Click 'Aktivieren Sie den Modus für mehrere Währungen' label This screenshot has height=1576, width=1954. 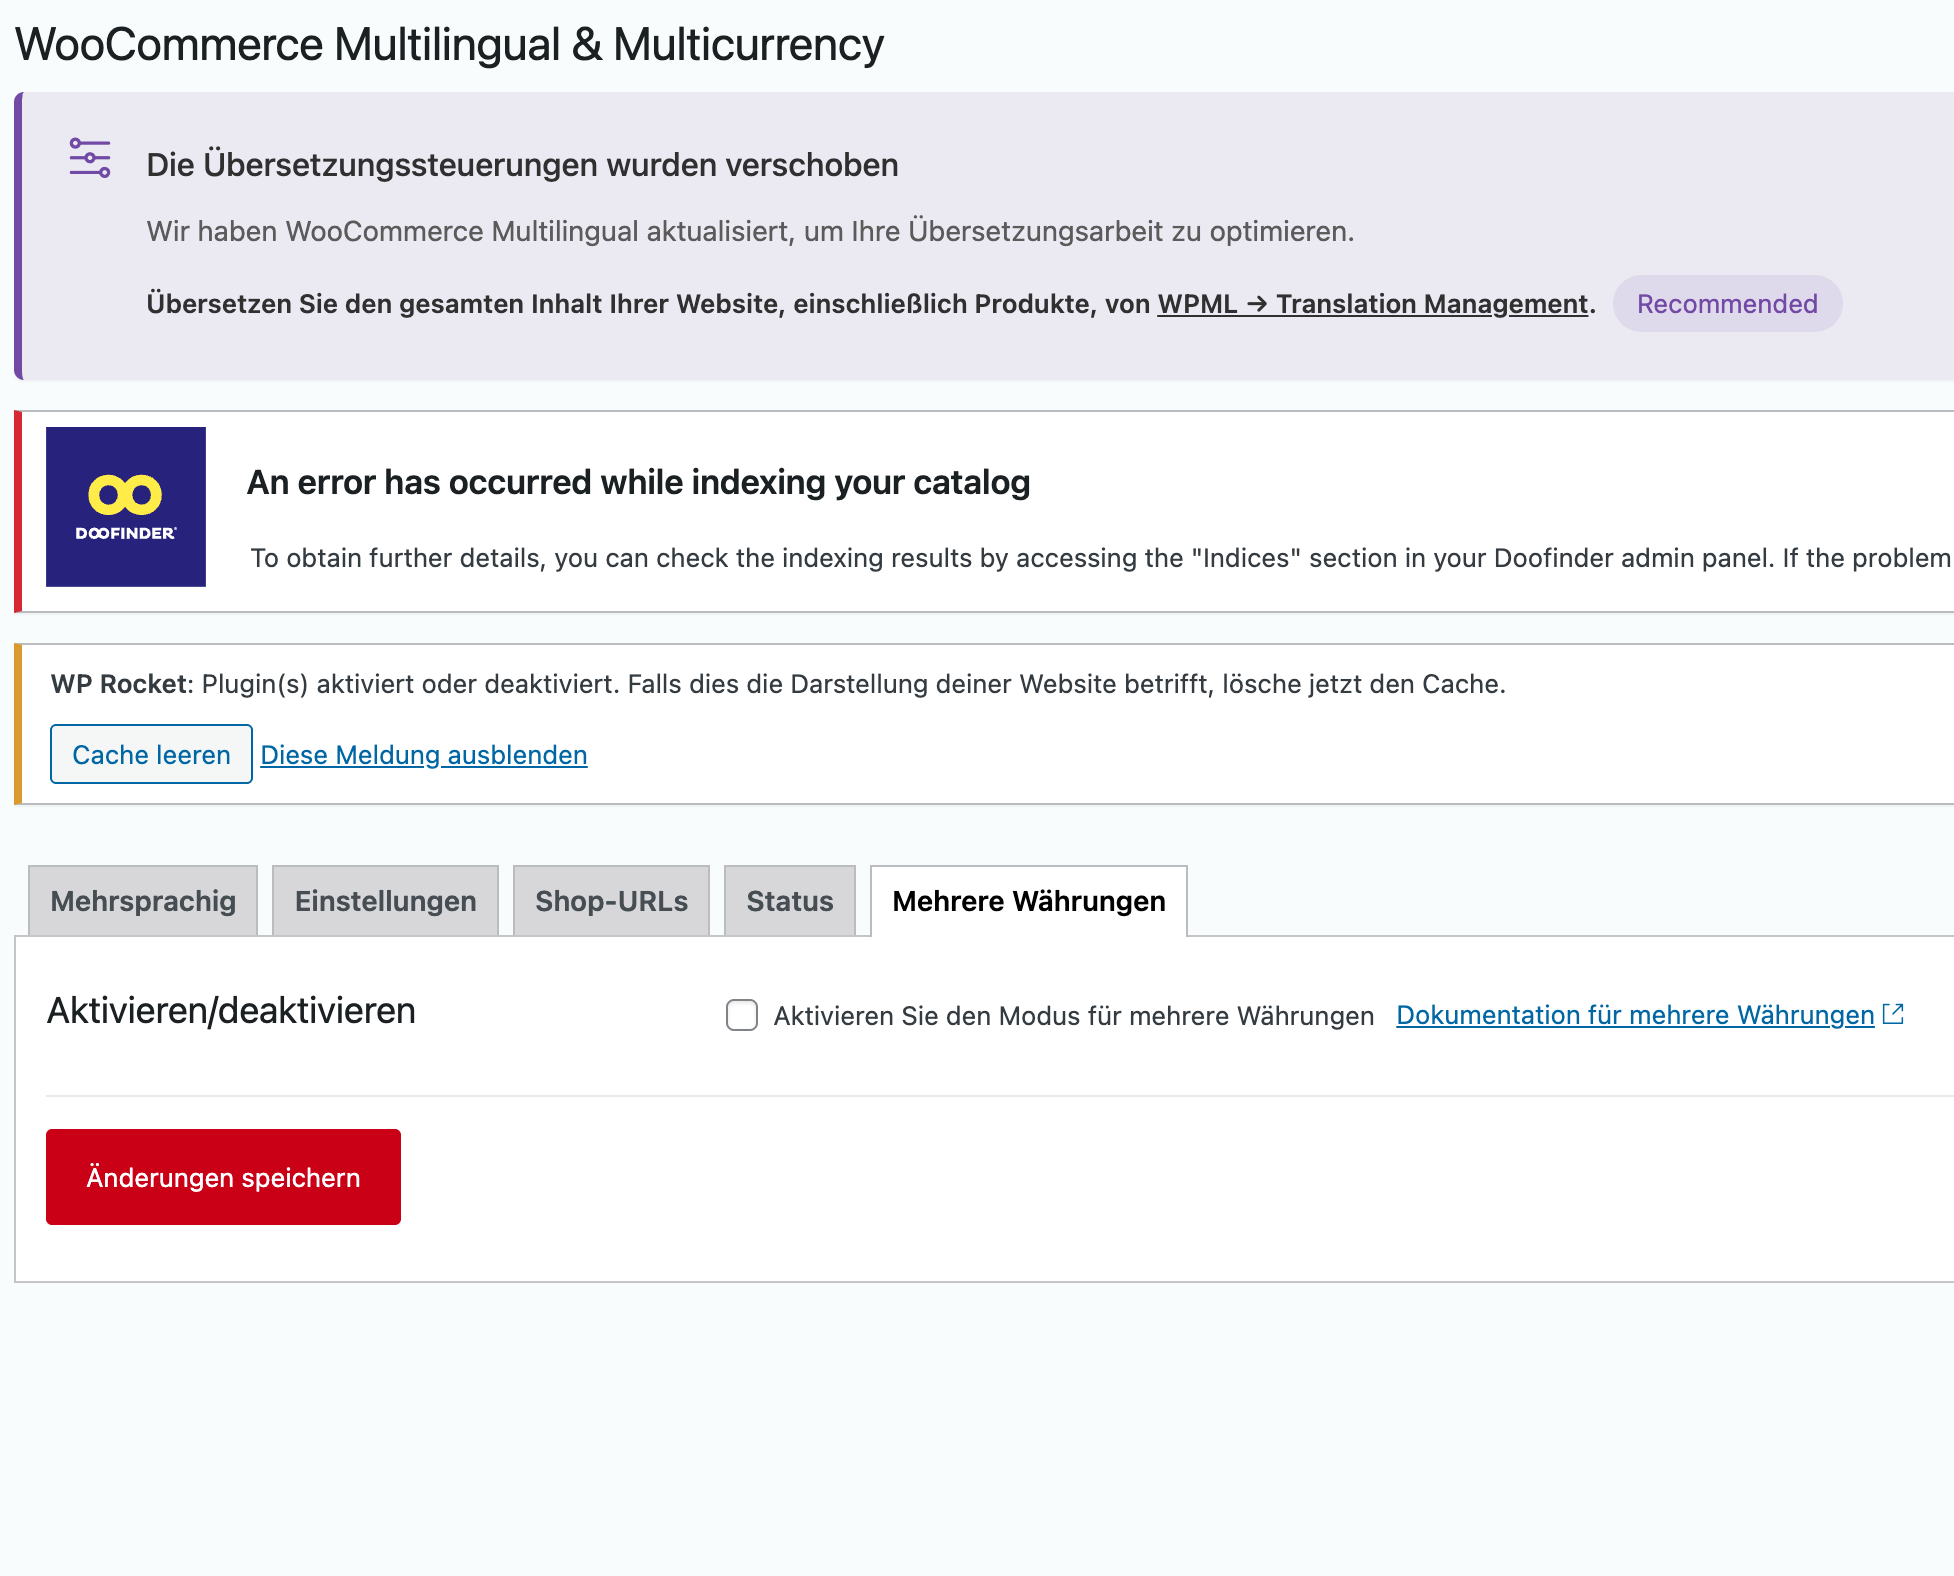[x=1074, y=1016]
